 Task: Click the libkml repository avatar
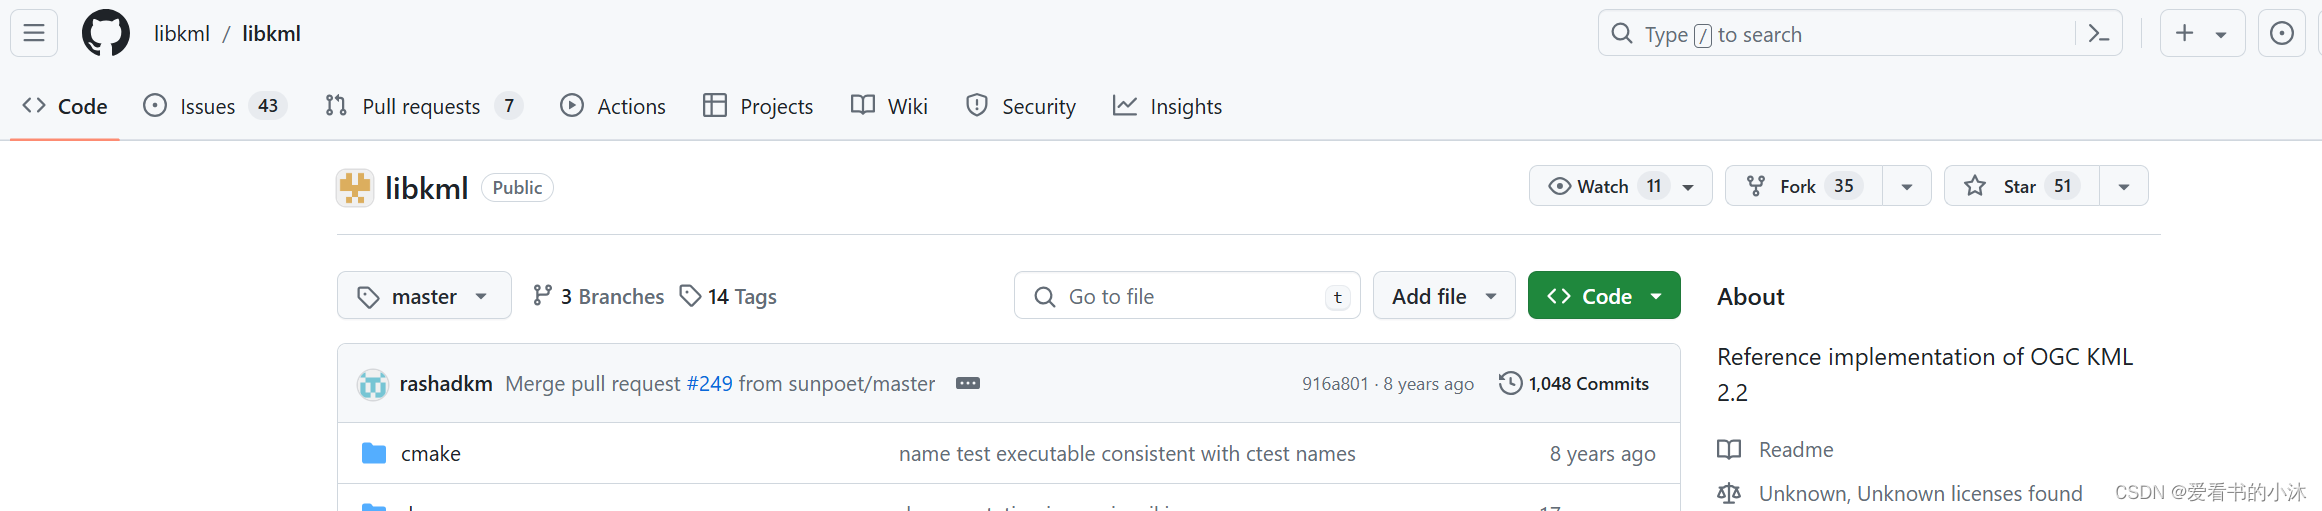tap(355, 187)
